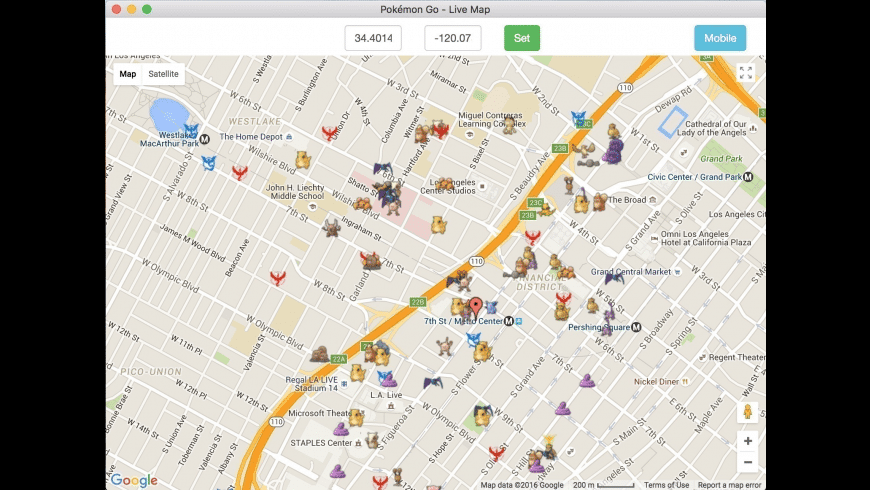The height and width of the screenshot is (490, 870).
Task: Click the blue Nidoran right of the red pin
Action: tap(491, 307)
